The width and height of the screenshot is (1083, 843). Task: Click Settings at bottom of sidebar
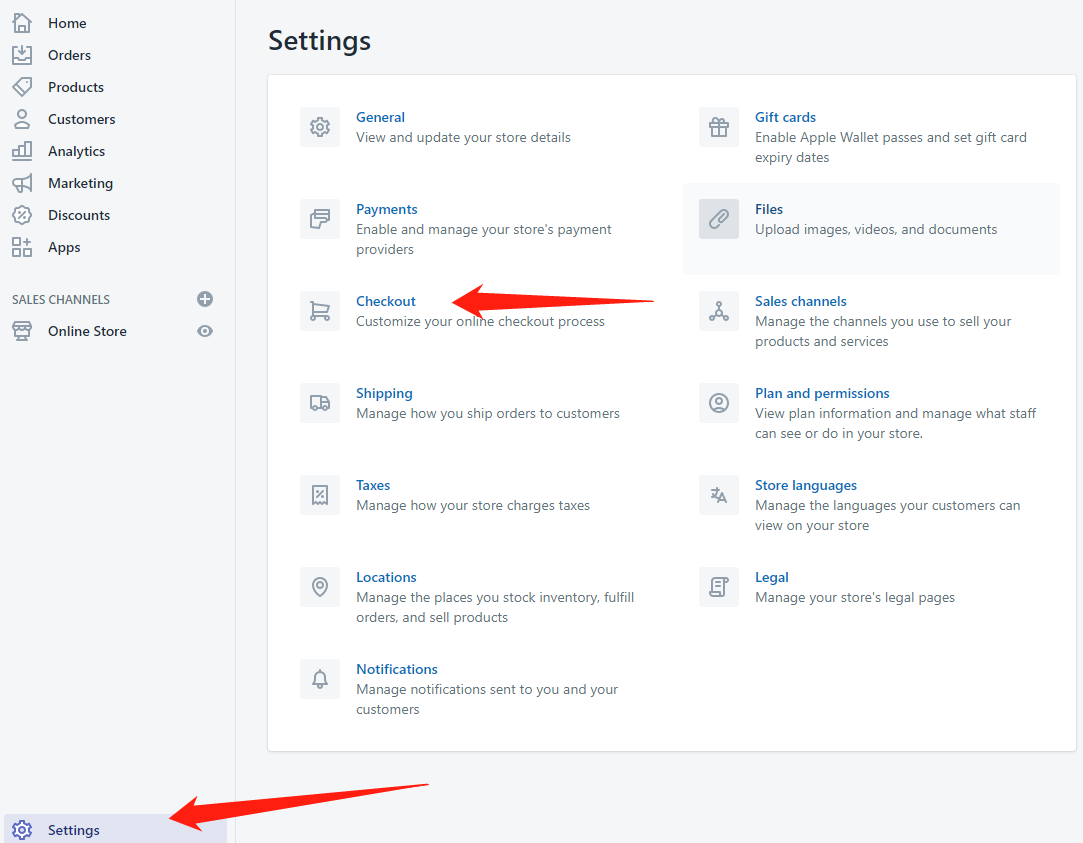pyautogui.click(x=73, y=830)
